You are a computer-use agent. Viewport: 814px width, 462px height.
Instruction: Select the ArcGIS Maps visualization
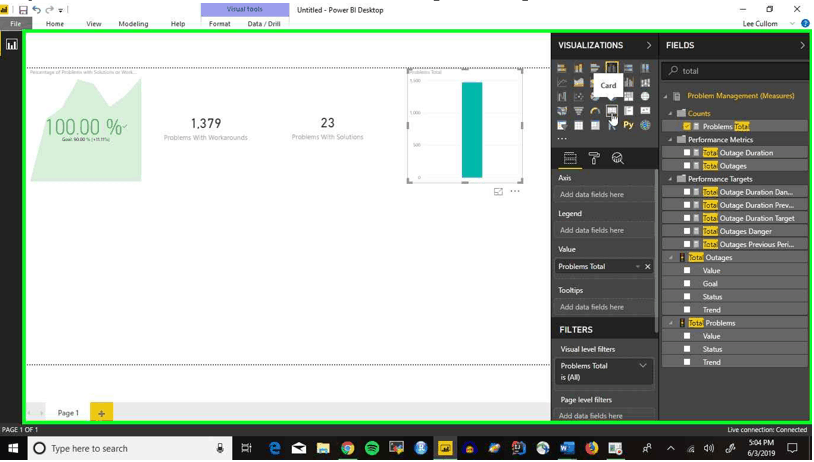(645, 125)
